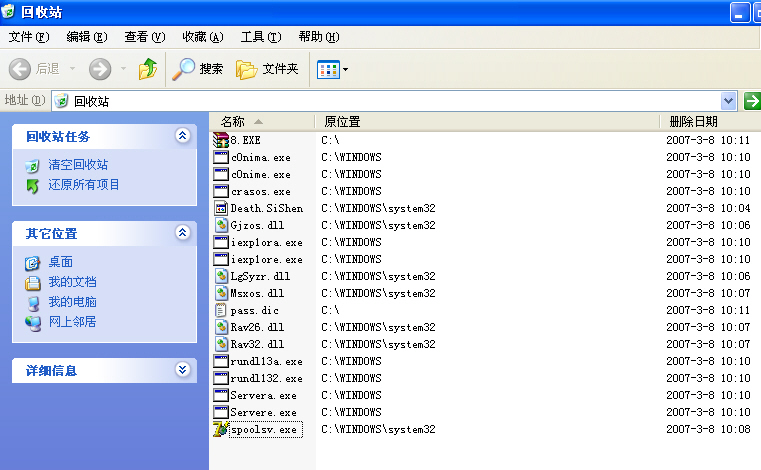Sort by 删除日期 column header
Screen dimensions: 761x470
711,121
